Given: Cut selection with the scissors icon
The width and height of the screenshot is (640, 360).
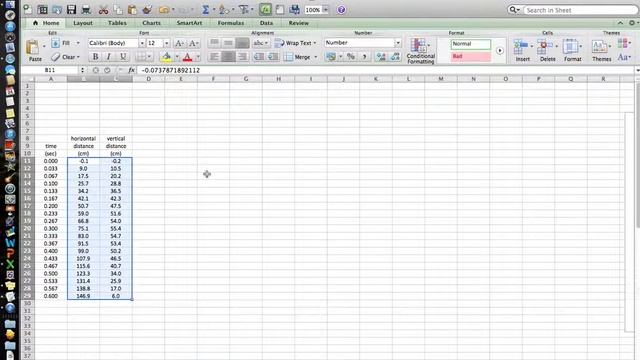Looking at the screenshot, I should pyautogui.click(x=103, y=9).
